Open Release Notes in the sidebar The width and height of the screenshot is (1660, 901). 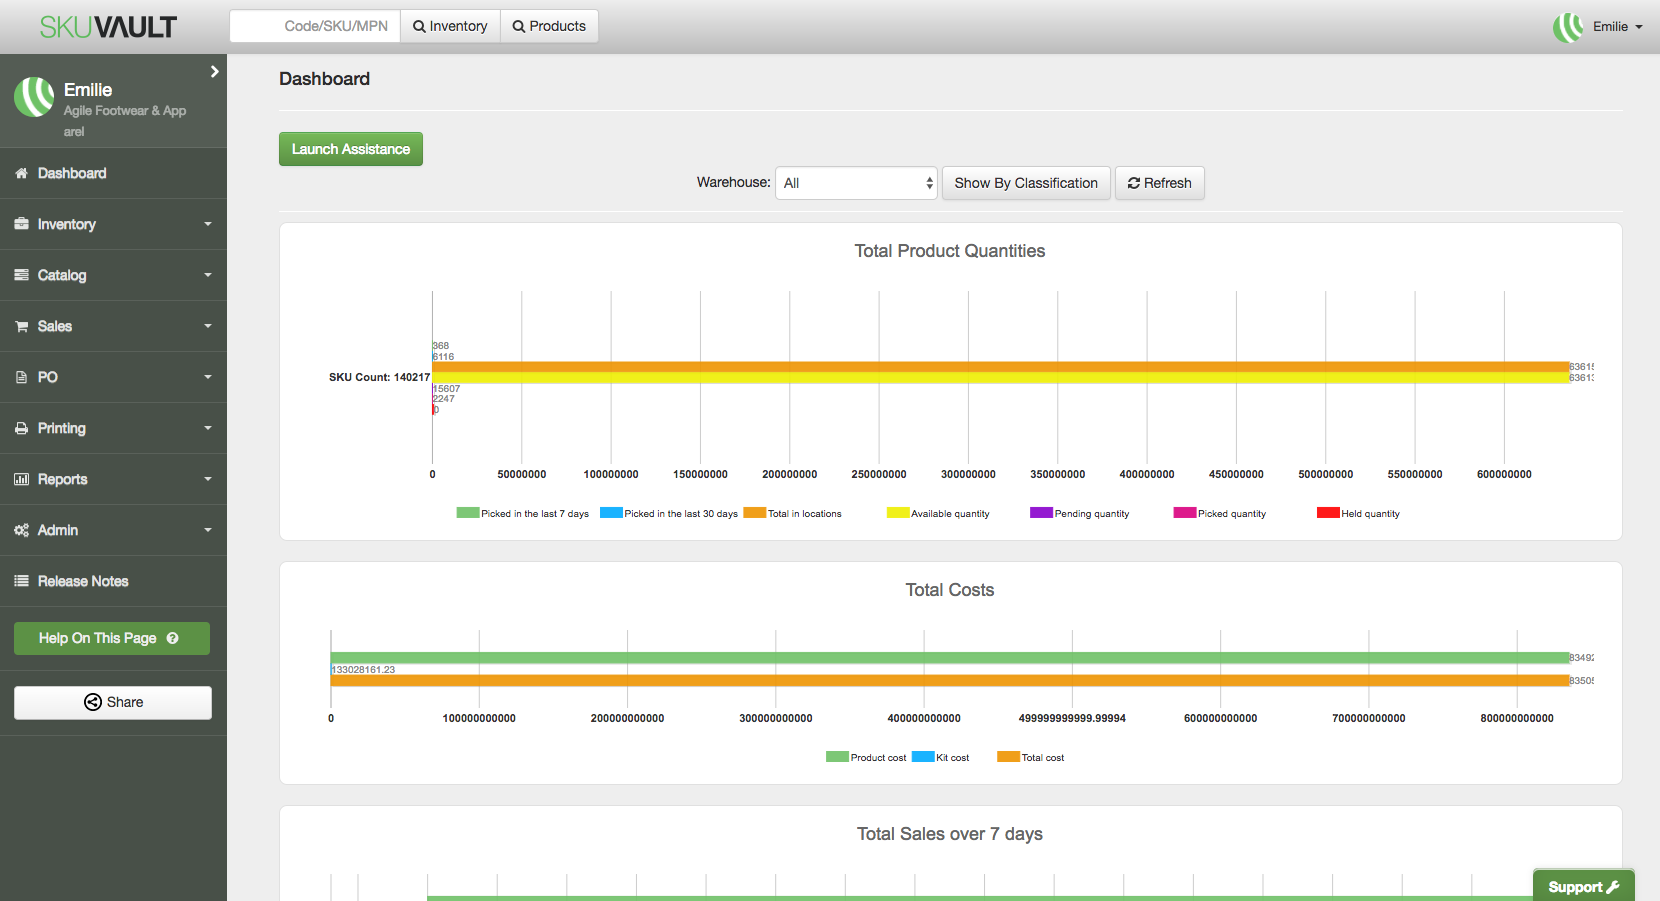click(x=113, y=581)
